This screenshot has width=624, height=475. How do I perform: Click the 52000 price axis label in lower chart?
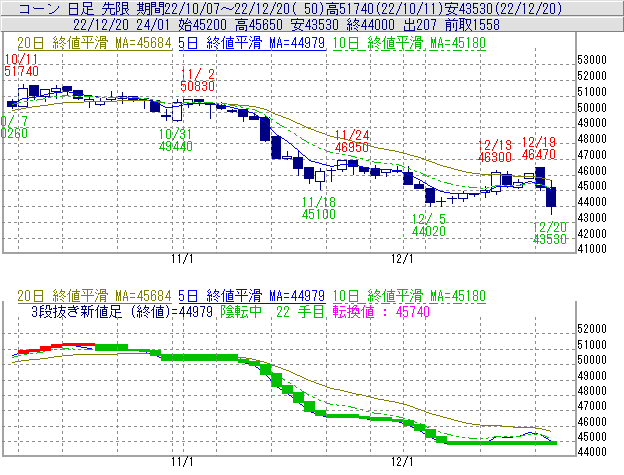[x=592, y=329]
